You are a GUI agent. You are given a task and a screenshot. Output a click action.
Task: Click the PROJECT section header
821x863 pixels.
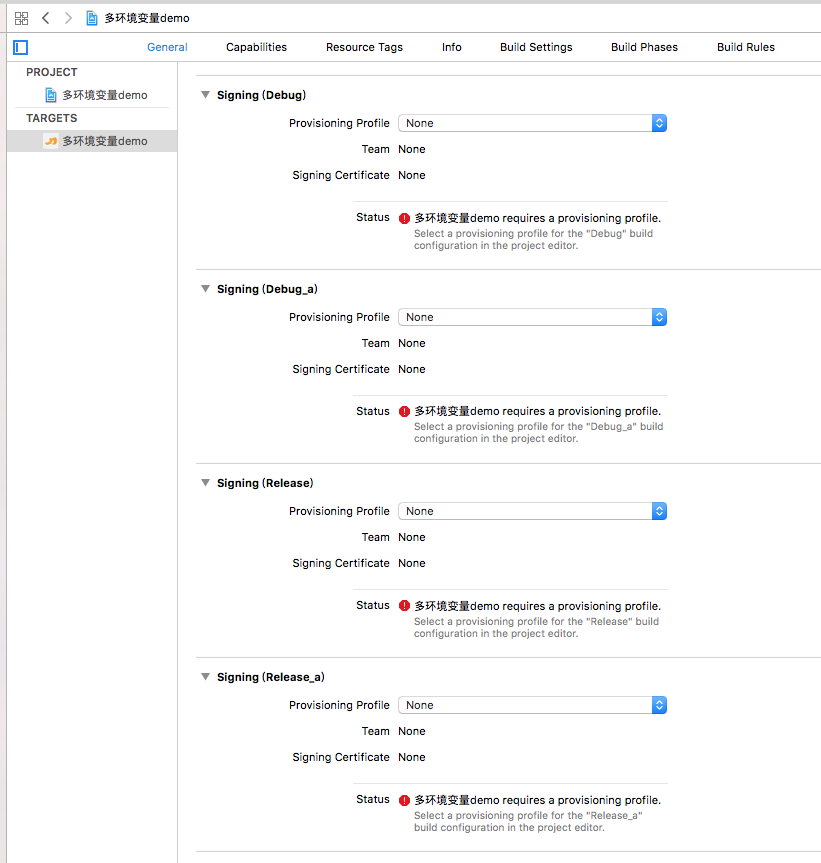[x=52, y=72]
